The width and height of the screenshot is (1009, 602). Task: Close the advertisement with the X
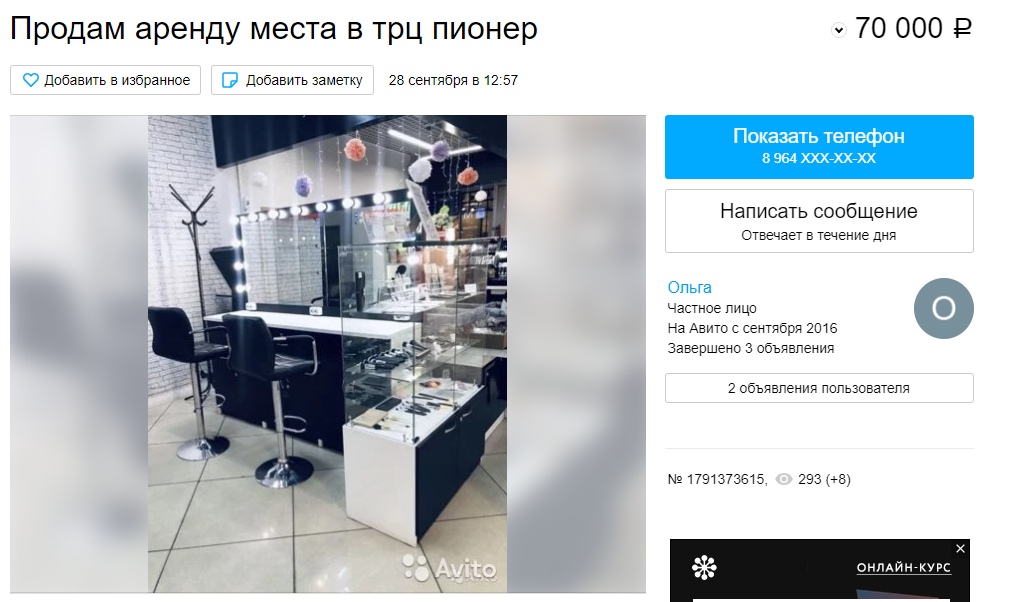coord(960,549)
